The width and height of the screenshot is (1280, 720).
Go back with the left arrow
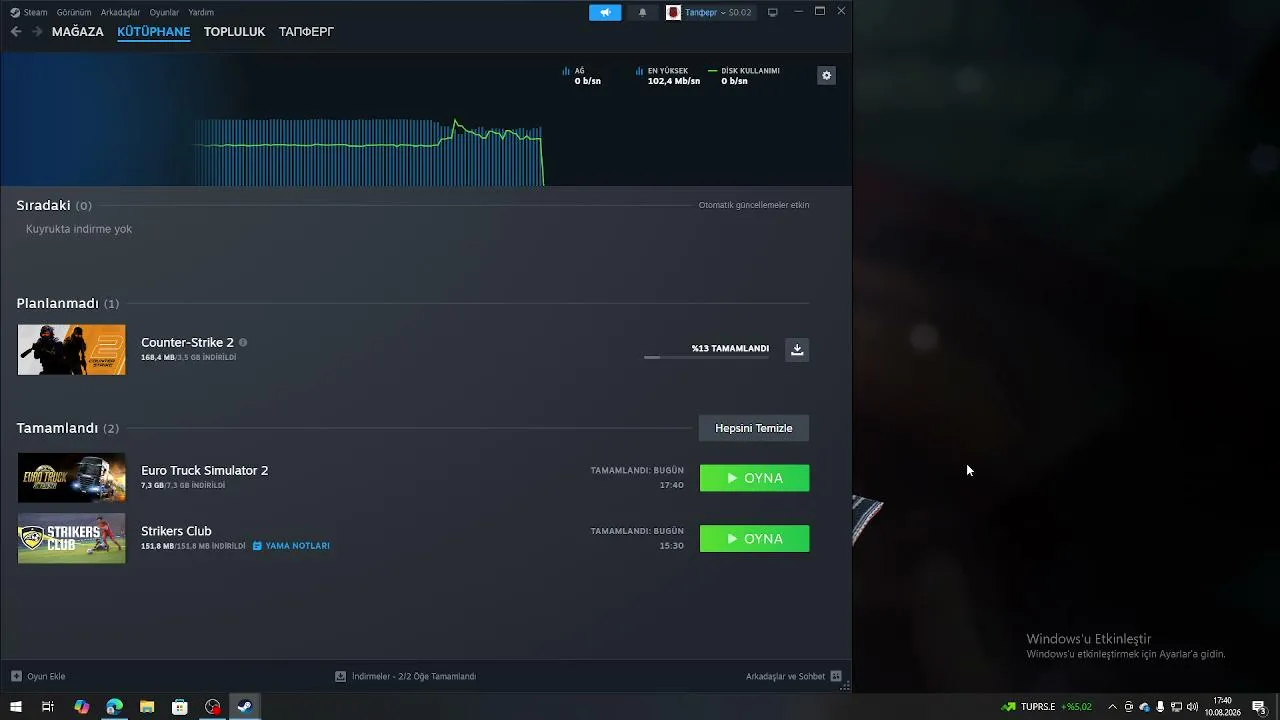[16, 32]
